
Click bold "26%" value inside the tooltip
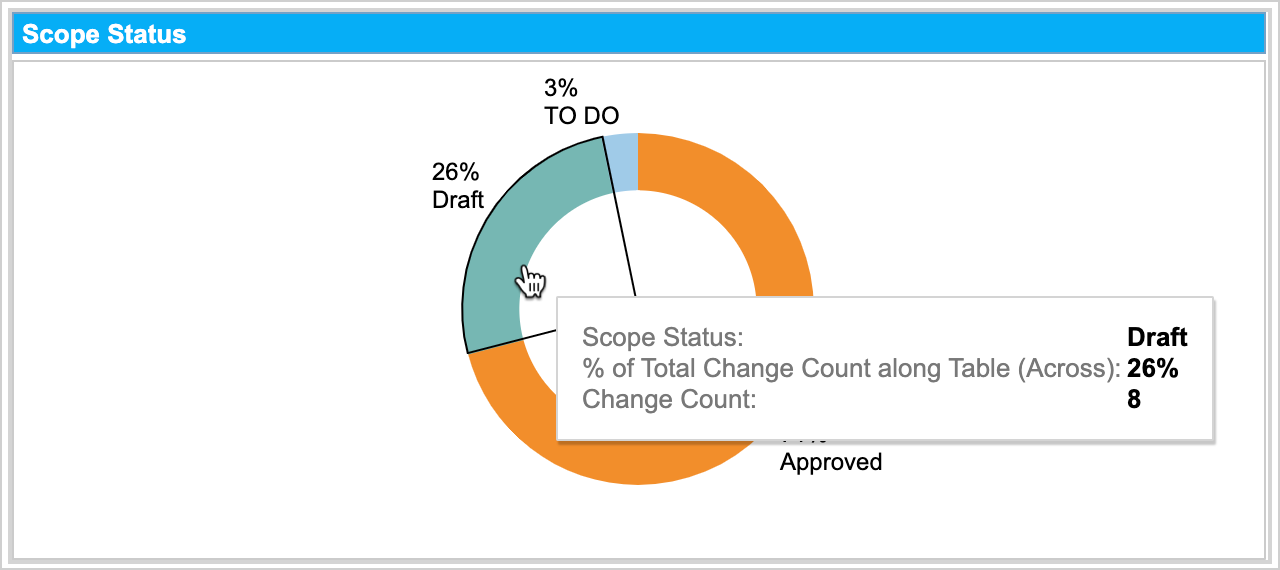[x=1152, y=369]
